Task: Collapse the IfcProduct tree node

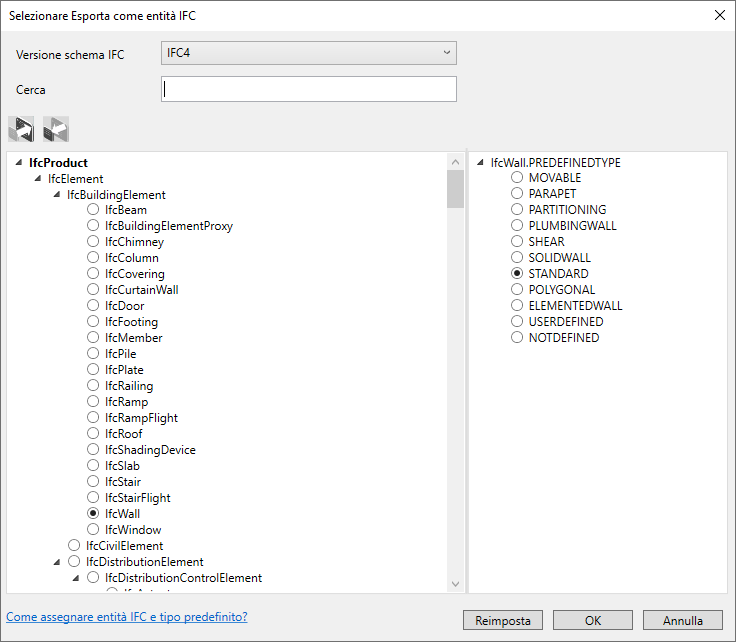Action: pos(19,162)
